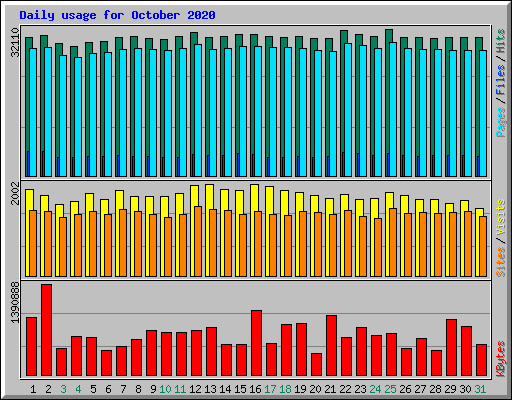512x400 pixels.
Task: Click the day 22 x-axis label
Action: pos(345,389)
